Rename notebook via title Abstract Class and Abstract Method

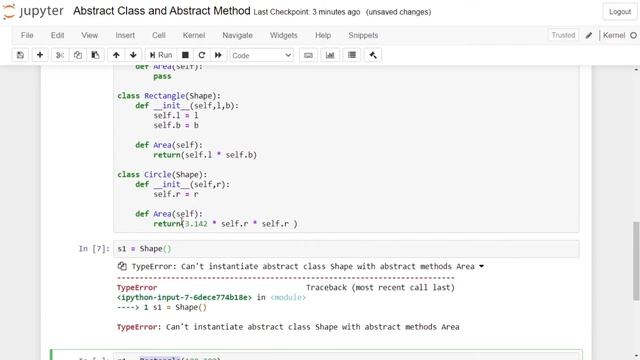[x=162, y=11]
